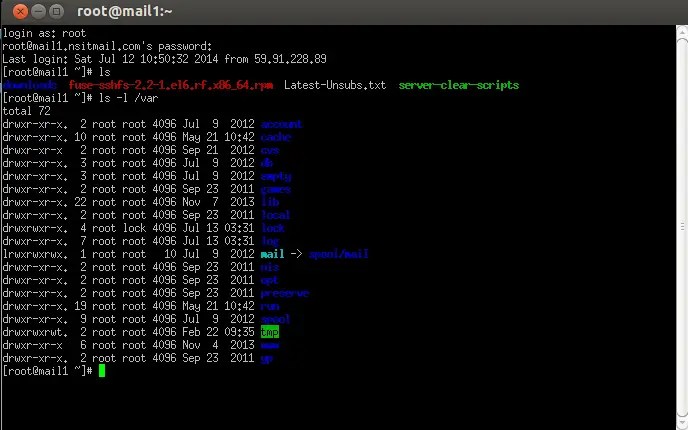Click the 'ls -l /var' command text
Viewport: 688px width, 430px height.
[x=128, y=98]
